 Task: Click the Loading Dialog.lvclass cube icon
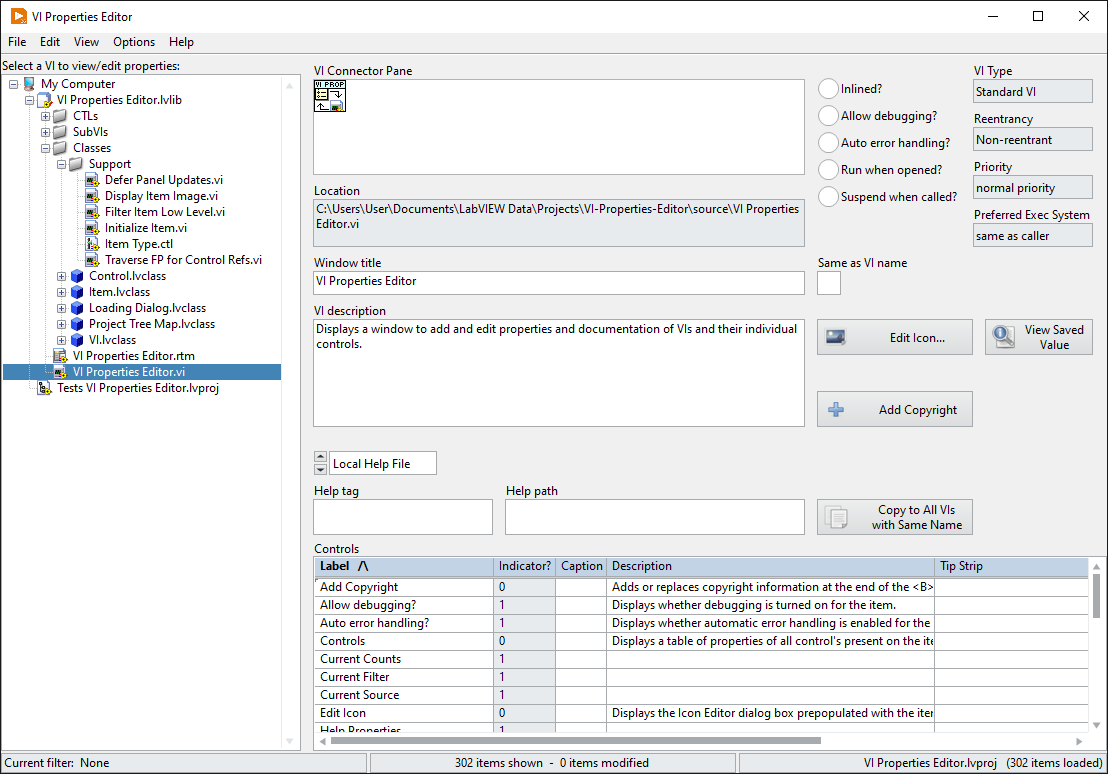coord(77,308)
